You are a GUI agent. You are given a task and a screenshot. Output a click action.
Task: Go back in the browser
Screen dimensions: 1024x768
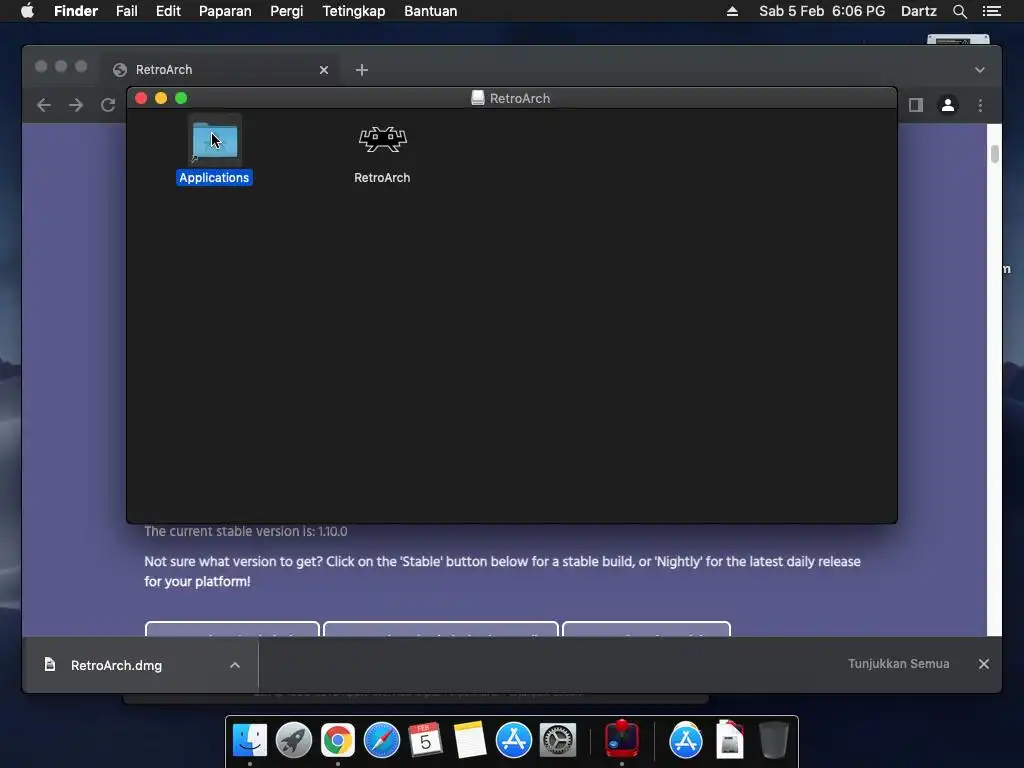coord(44,105)
